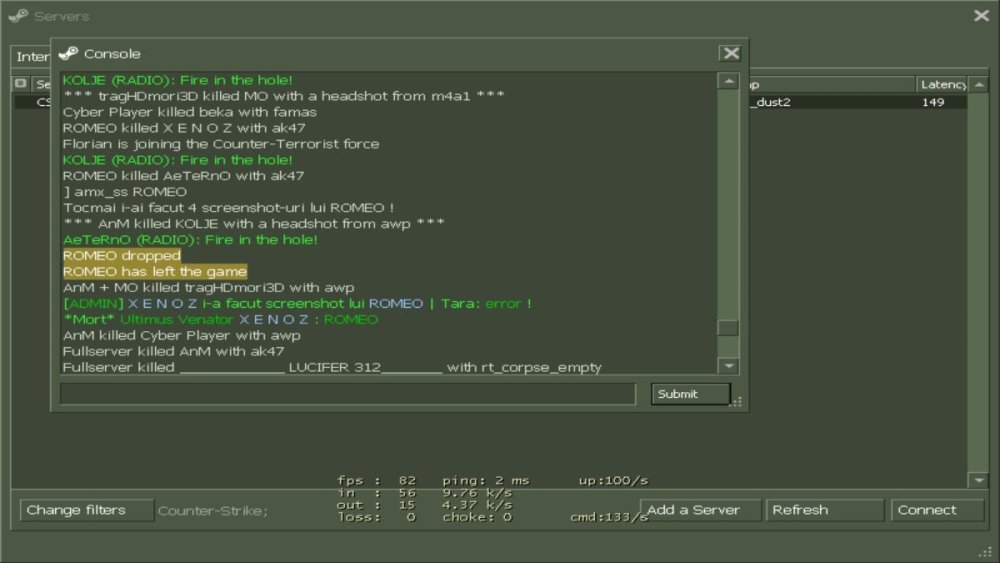The image size is (1000, 563).
Task: Click the line 'Cyber Player killed beka with famas'
Action: click(x=190, y=112)
